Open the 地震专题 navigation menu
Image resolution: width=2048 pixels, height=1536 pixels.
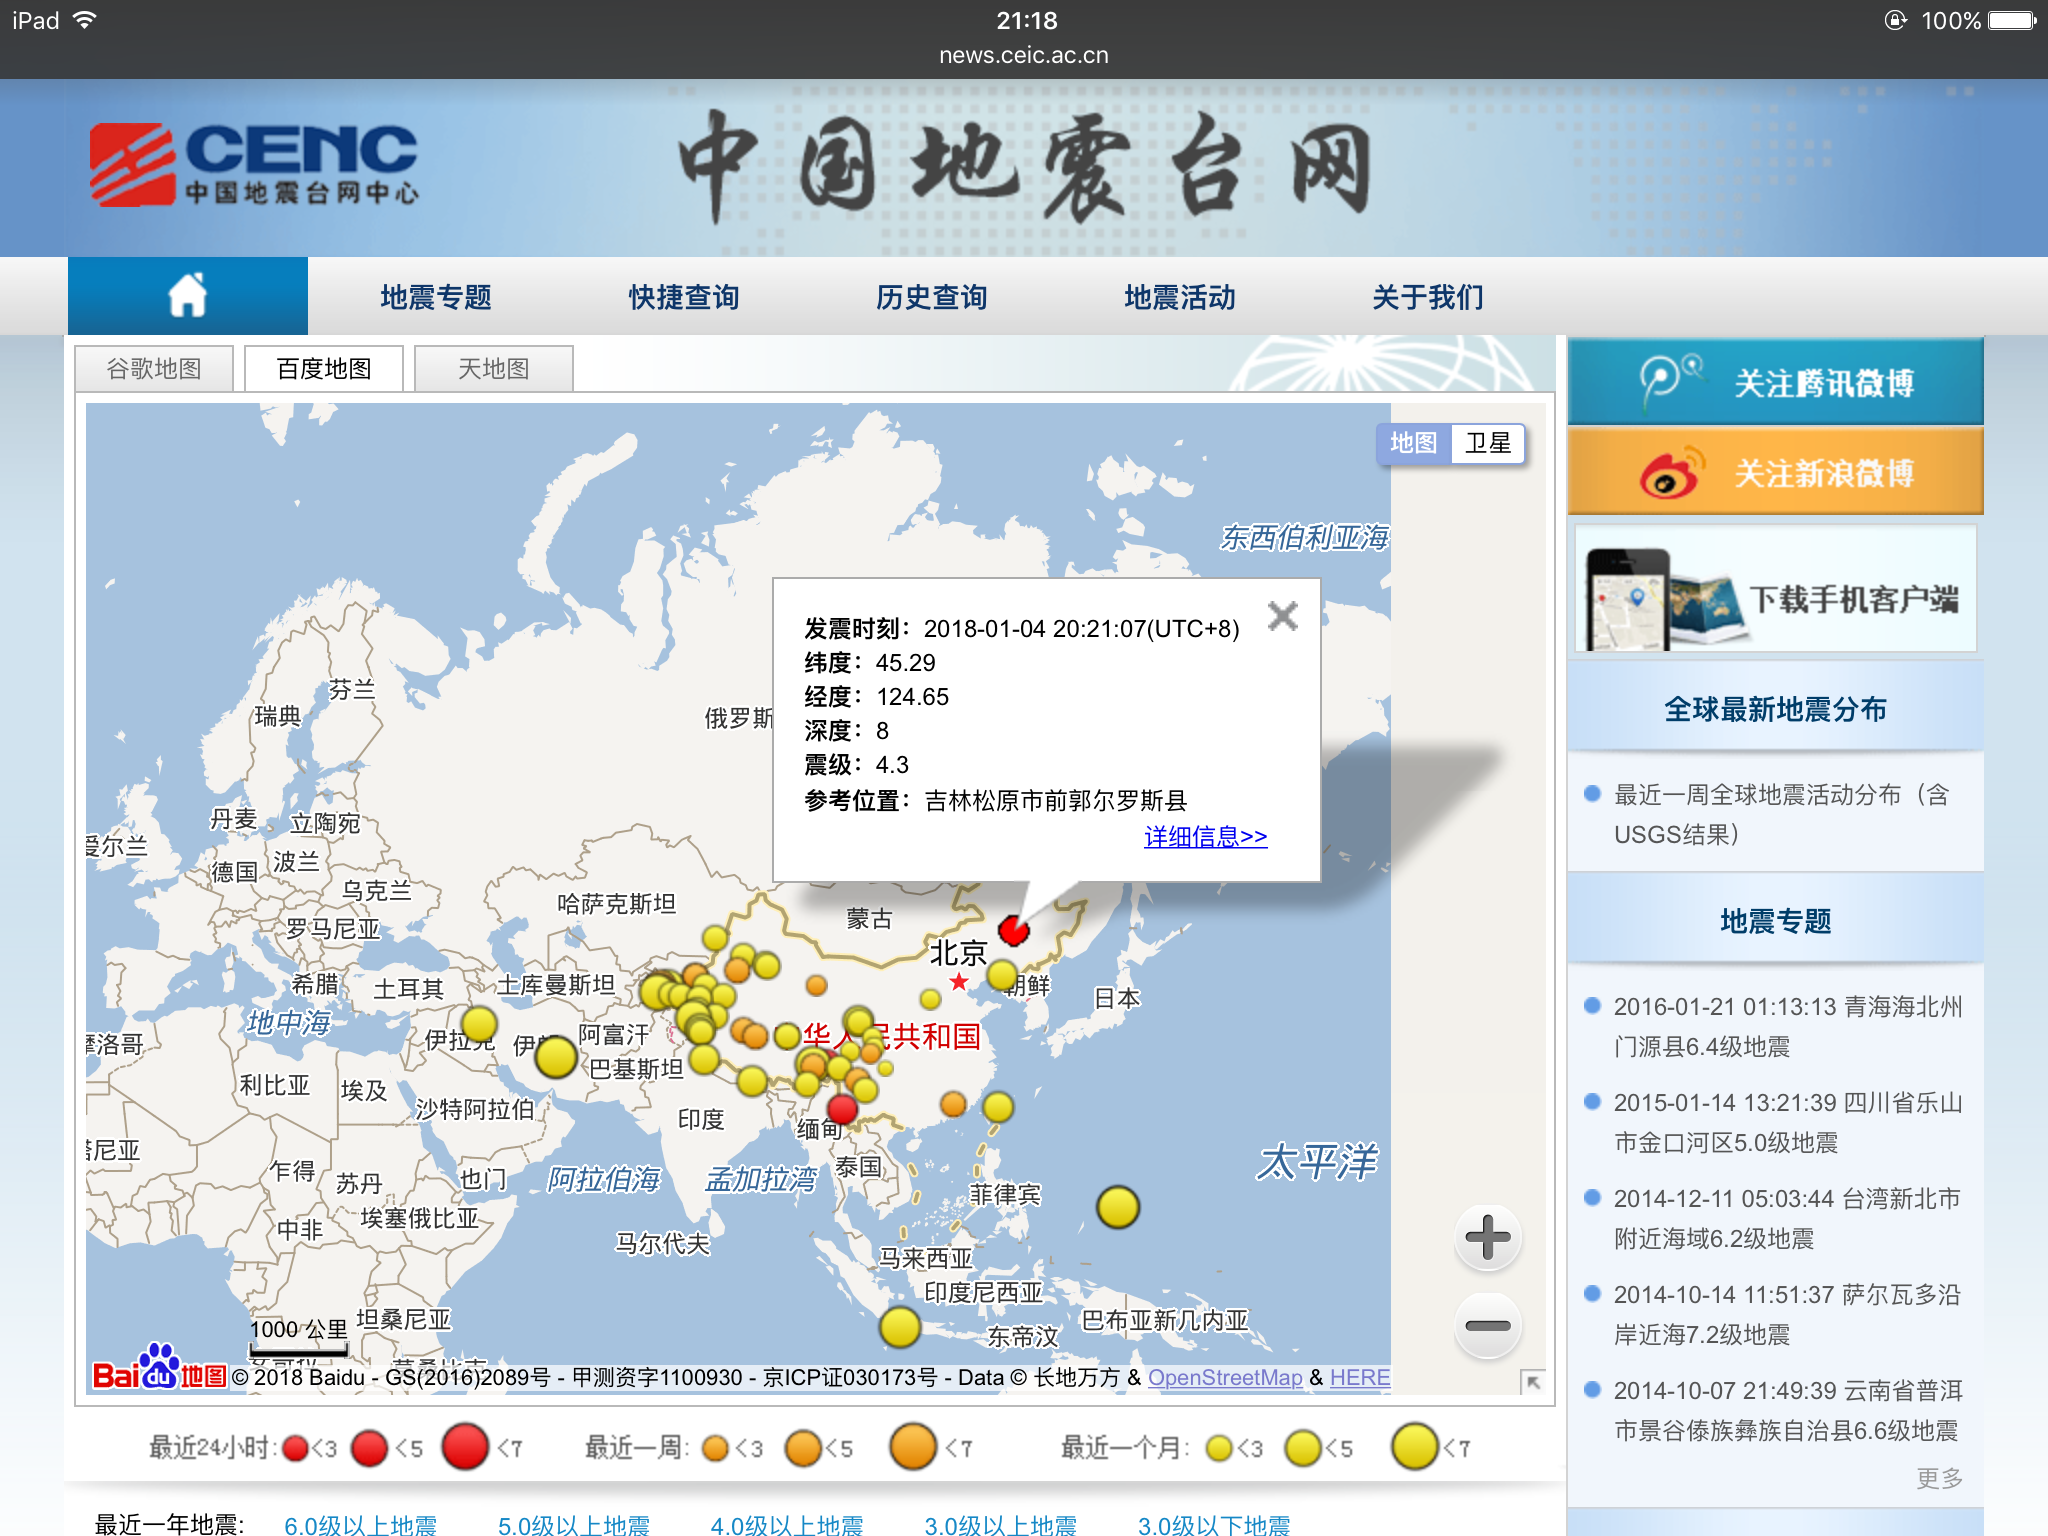(x=436, y=297)
